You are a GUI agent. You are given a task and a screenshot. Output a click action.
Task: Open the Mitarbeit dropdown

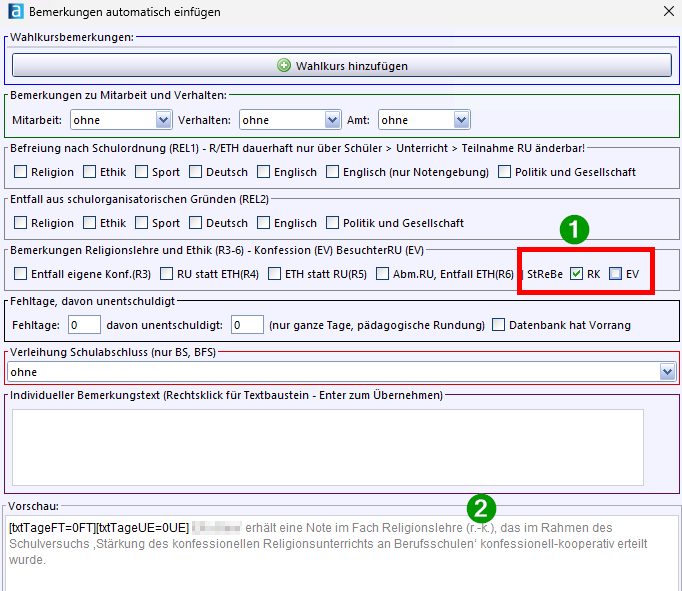coord(164,120)
